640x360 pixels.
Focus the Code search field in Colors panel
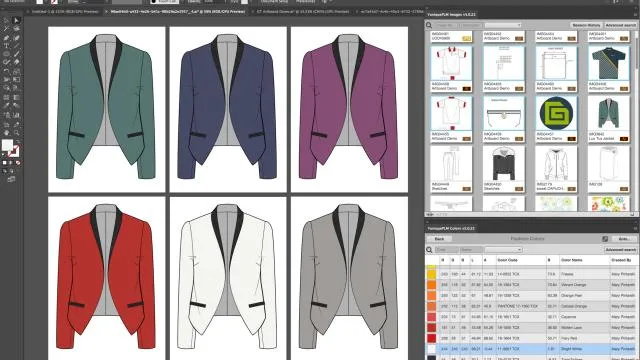(446, 249)
